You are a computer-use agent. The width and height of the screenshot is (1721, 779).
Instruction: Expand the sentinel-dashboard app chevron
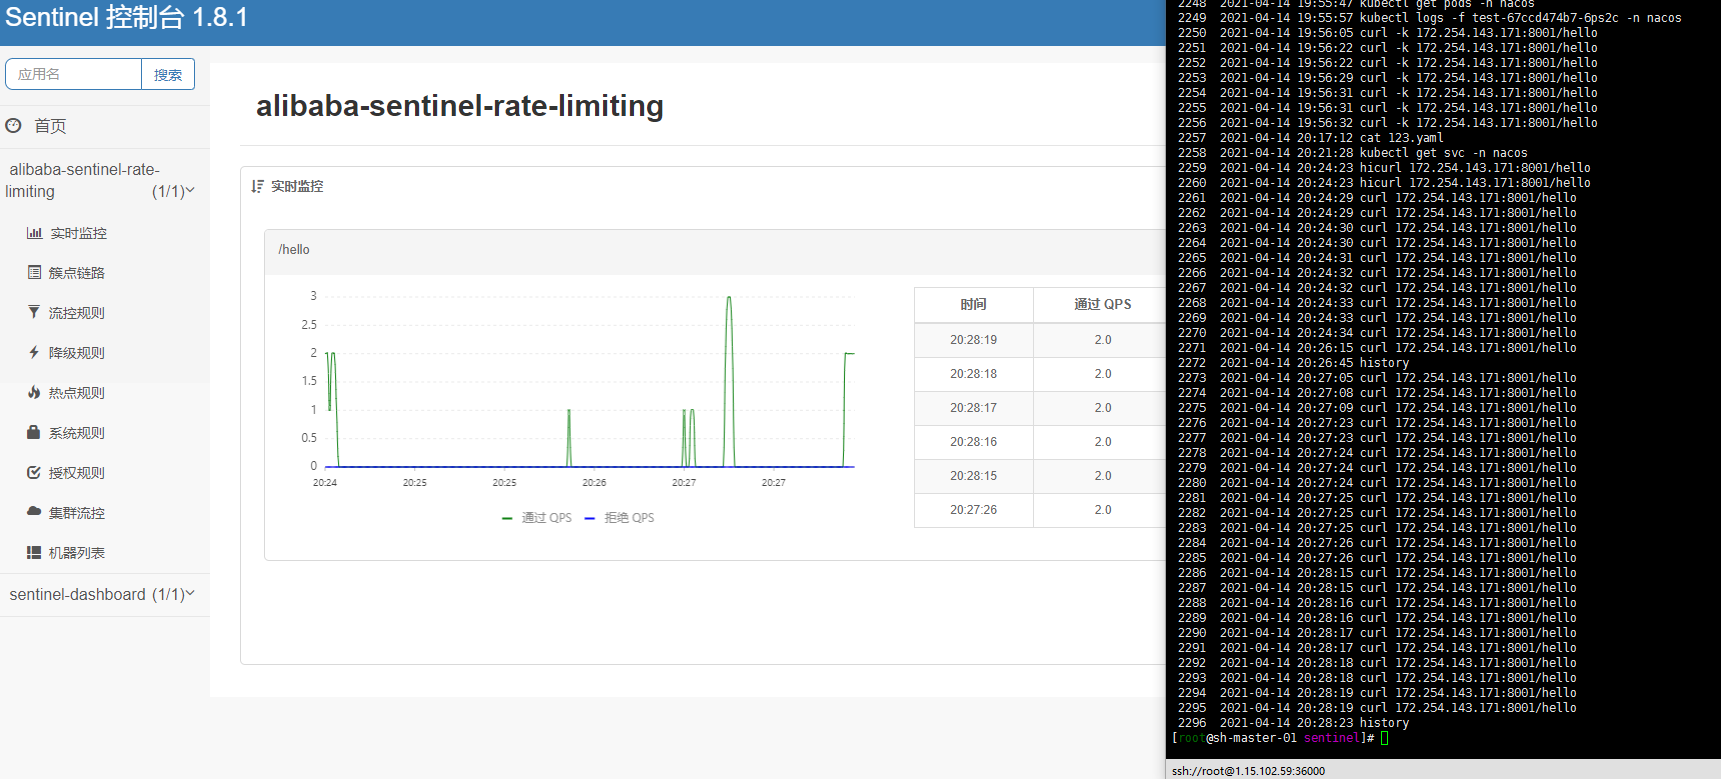point(190,593)
